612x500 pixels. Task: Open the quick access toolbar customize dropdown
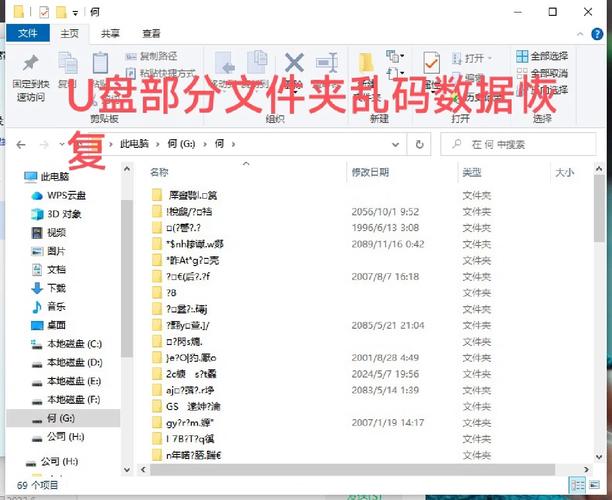click(x=75, y=13)
